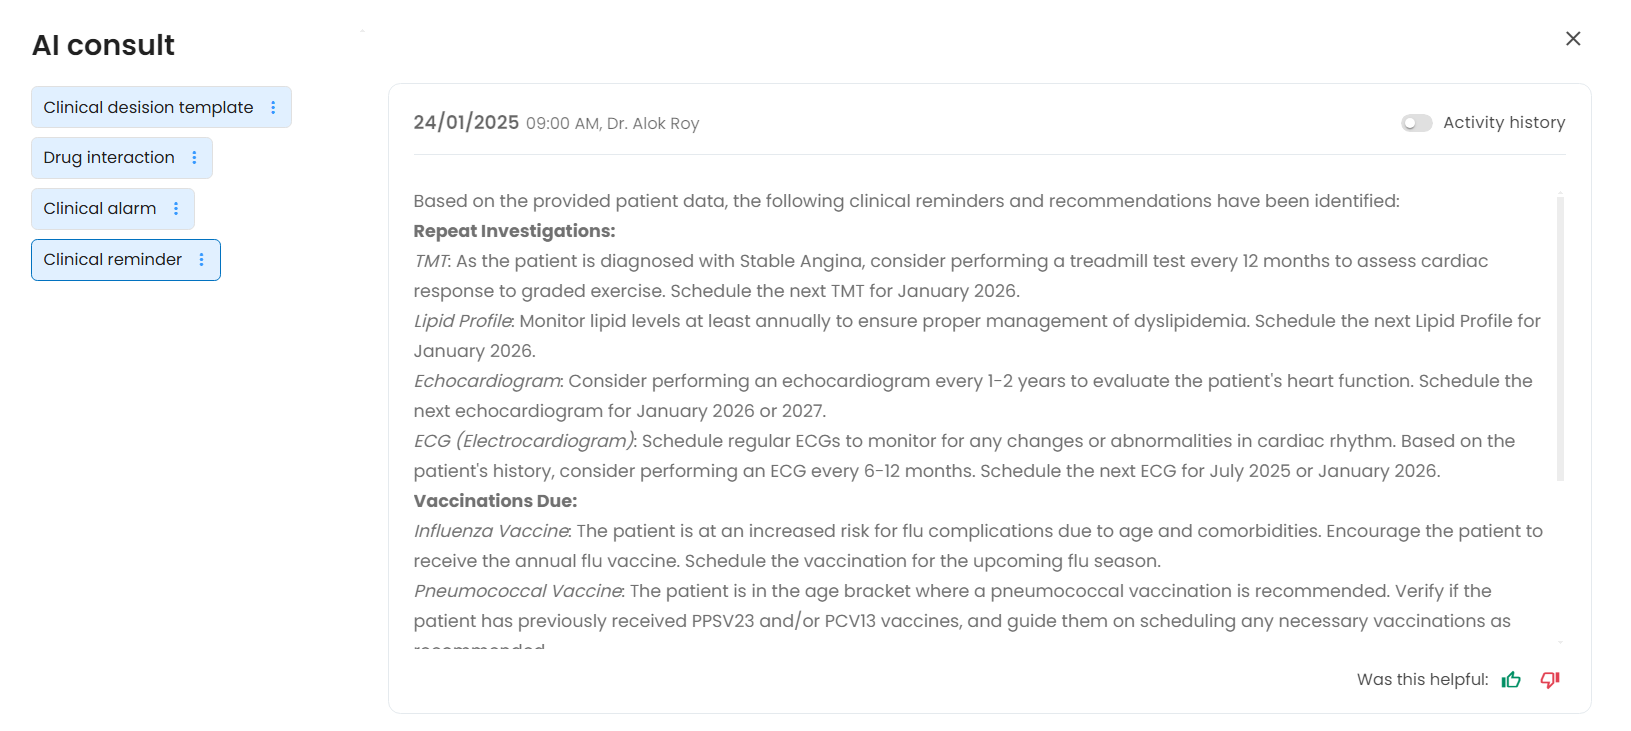Open options menu for Clinical decision template
This screenshot has width=1631, height=731.
[x=273, y=108]
